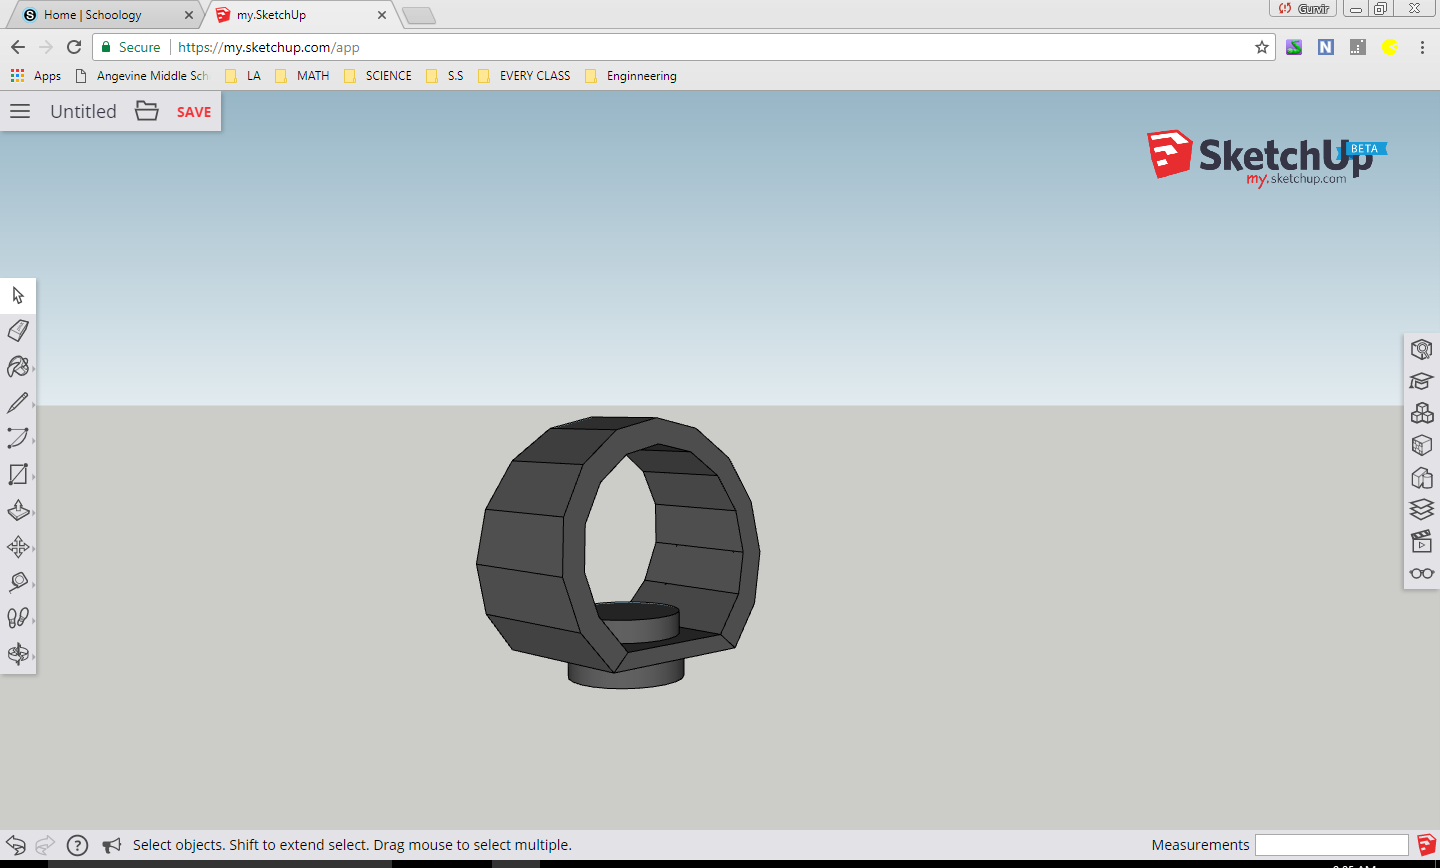Screen dimensions: 1440x868
Task: Close the Home | Schoology tab
Action: (189, 15)
